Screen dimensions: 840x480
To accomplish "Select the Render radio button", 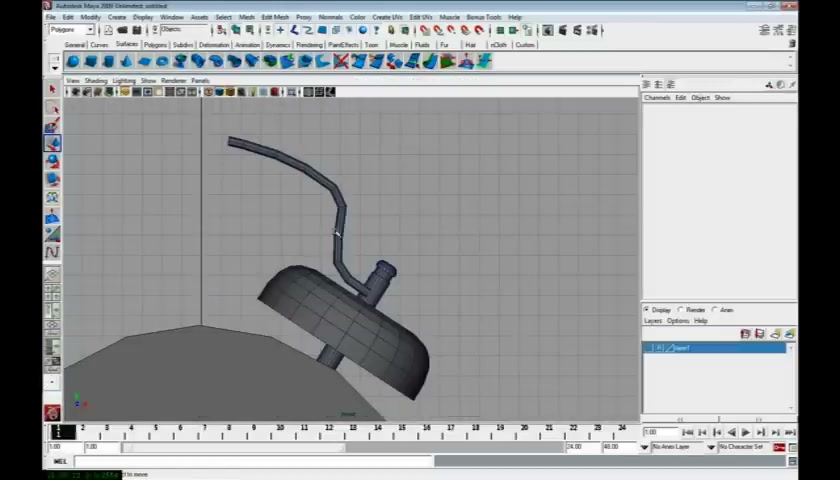I will pyautogui.click(x=681, y=310).
